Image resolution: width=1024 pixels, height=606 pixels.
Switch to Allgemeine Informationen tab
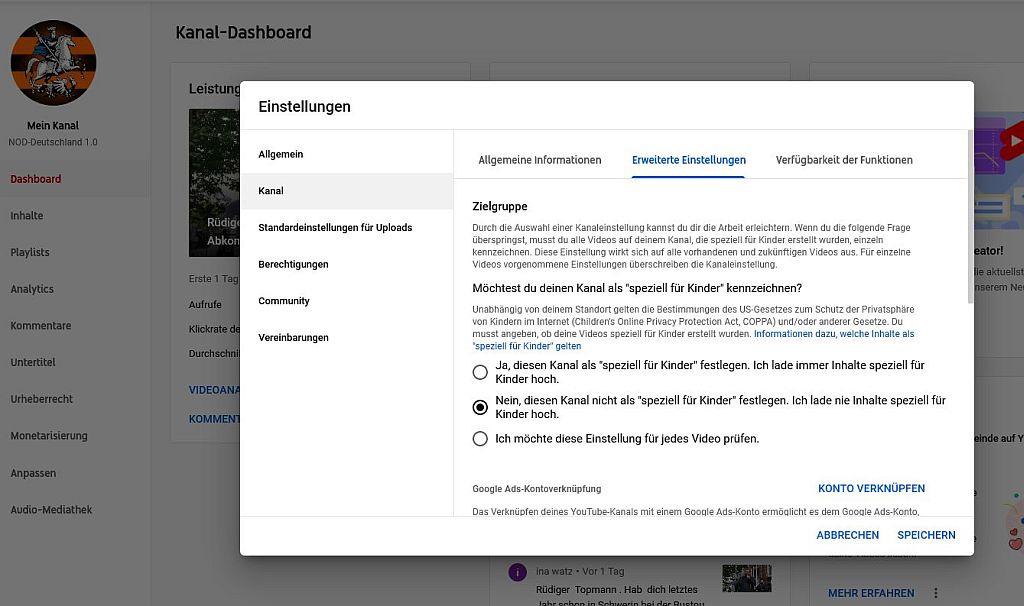[540, 160]
